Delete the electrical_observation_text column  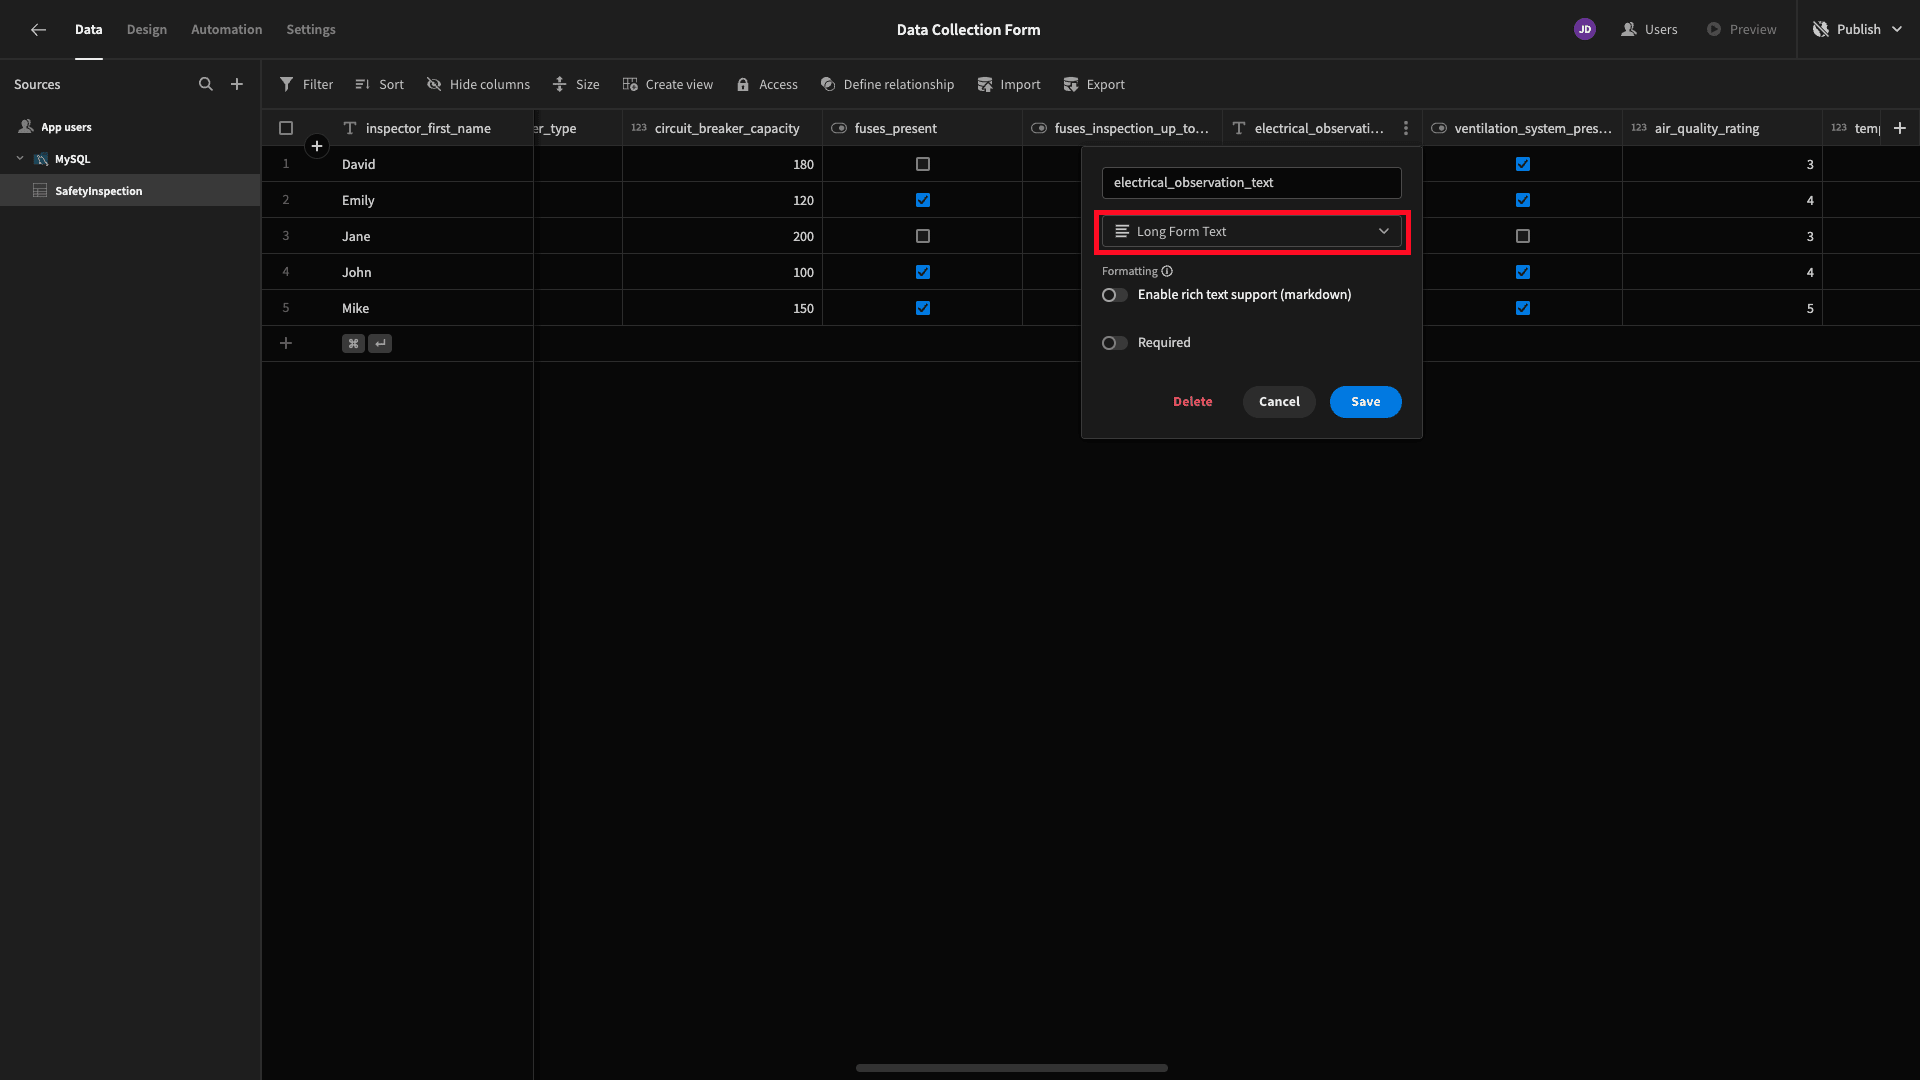pyautogui.click(x=1193, y=402)
